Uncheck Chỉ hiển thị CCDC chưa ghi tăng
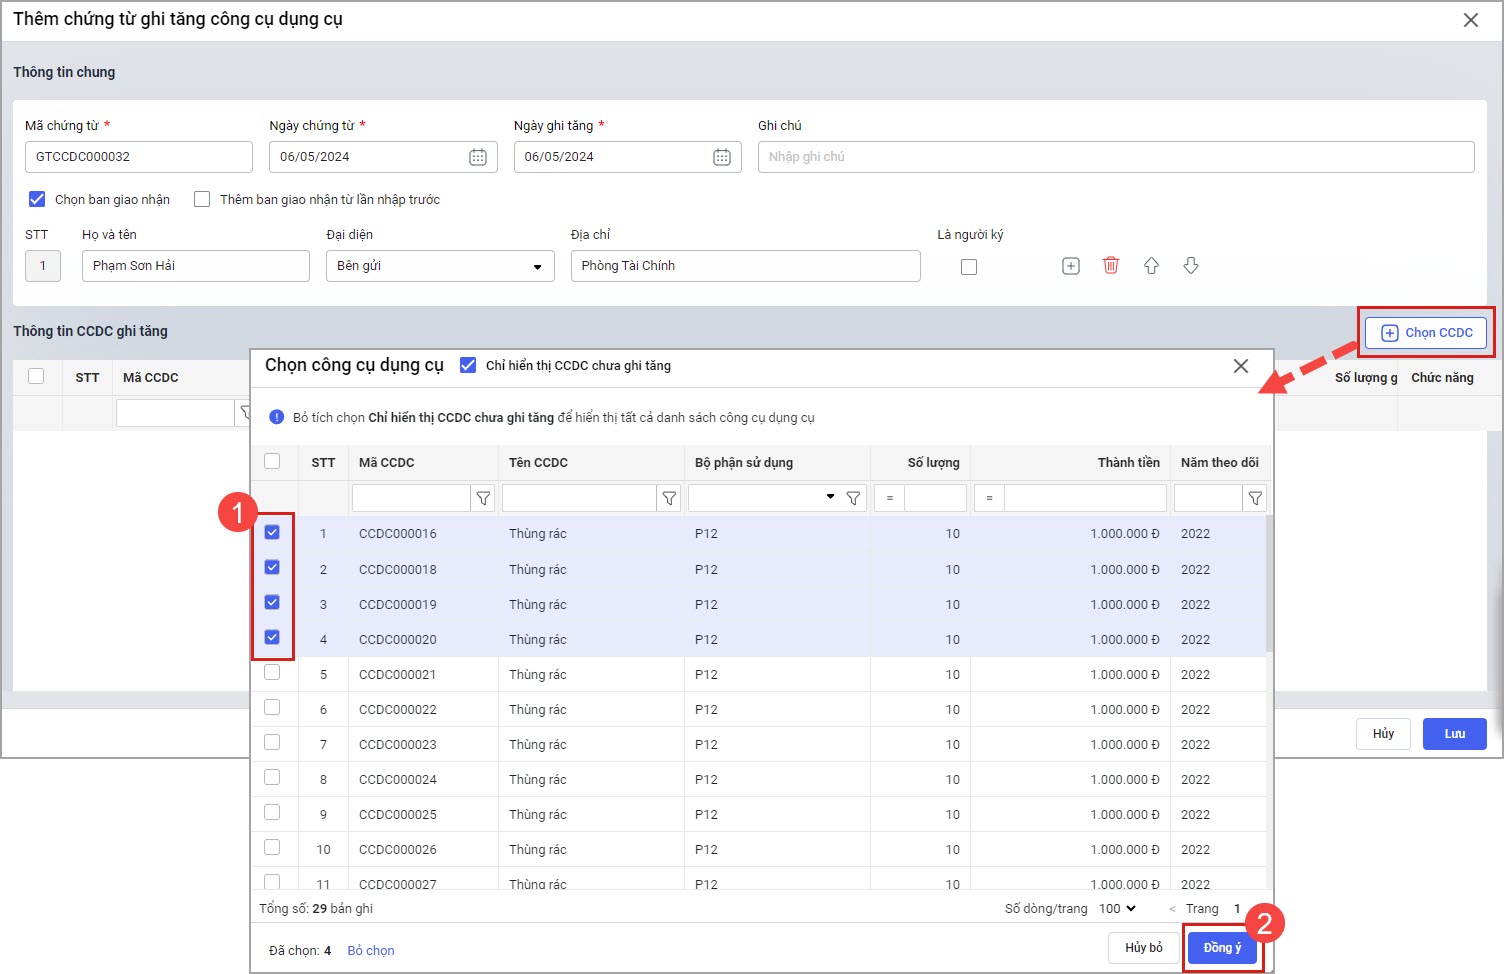 coord(468,366)
